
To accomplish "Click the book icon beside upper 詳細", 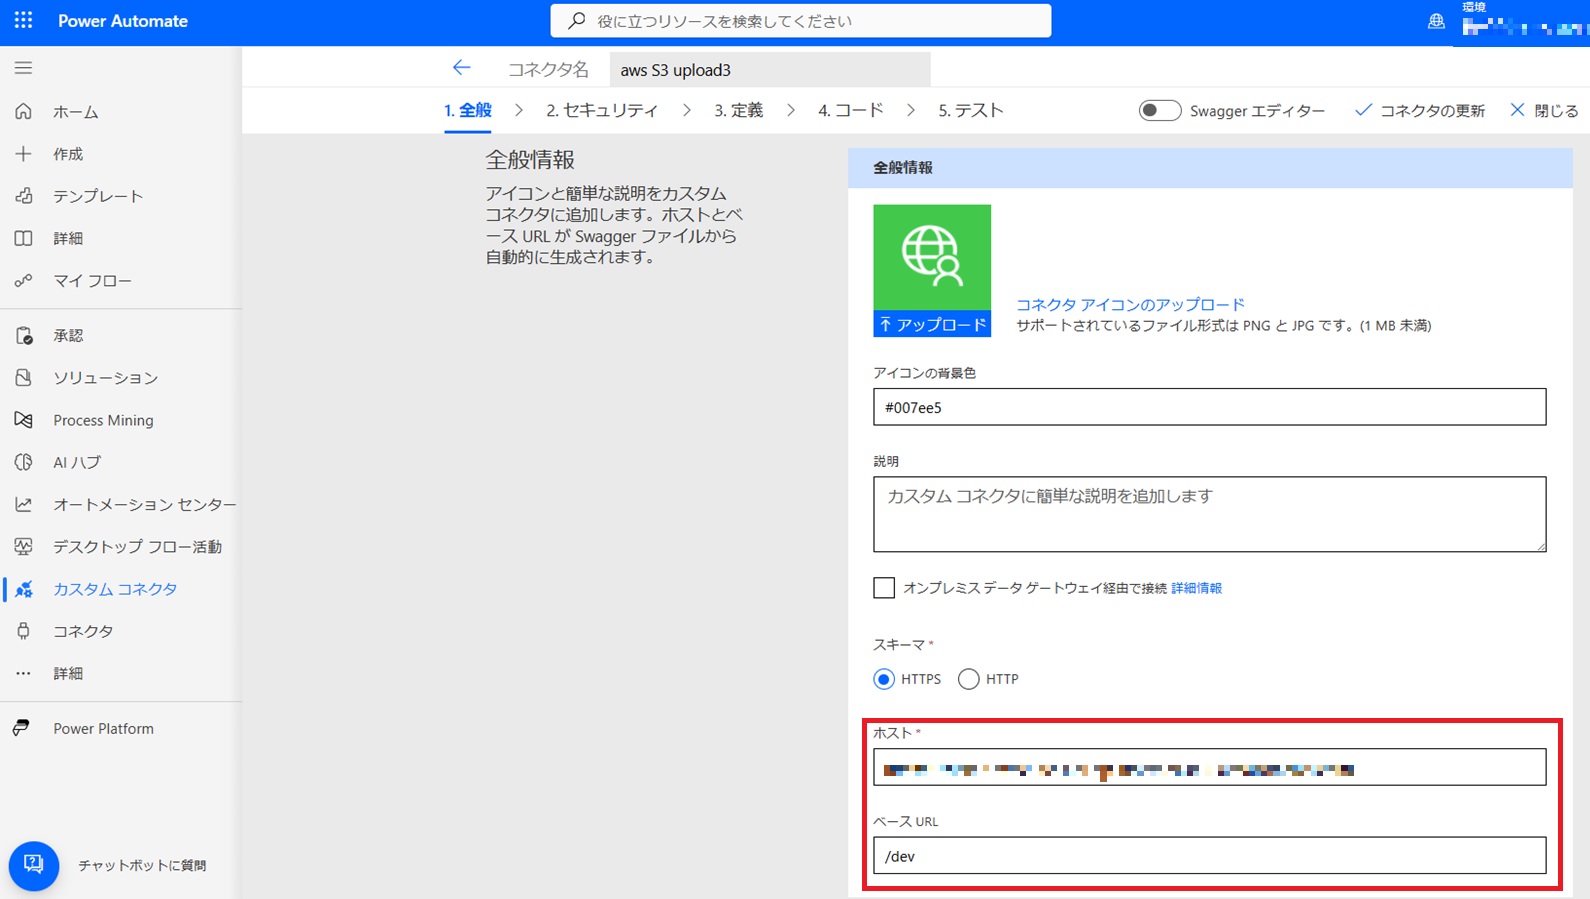I will pyautogui.click(x=23, y=238).
